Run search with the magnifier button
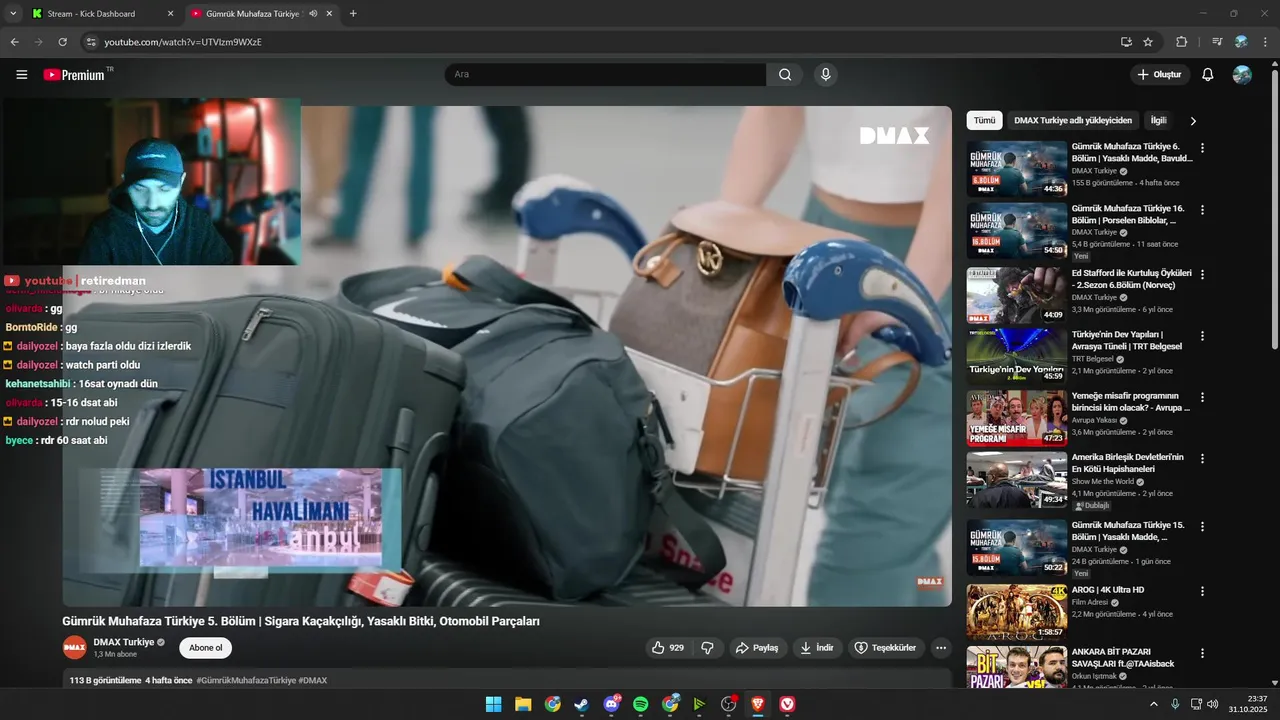The image size is (1280, 720). coord(785,74)
